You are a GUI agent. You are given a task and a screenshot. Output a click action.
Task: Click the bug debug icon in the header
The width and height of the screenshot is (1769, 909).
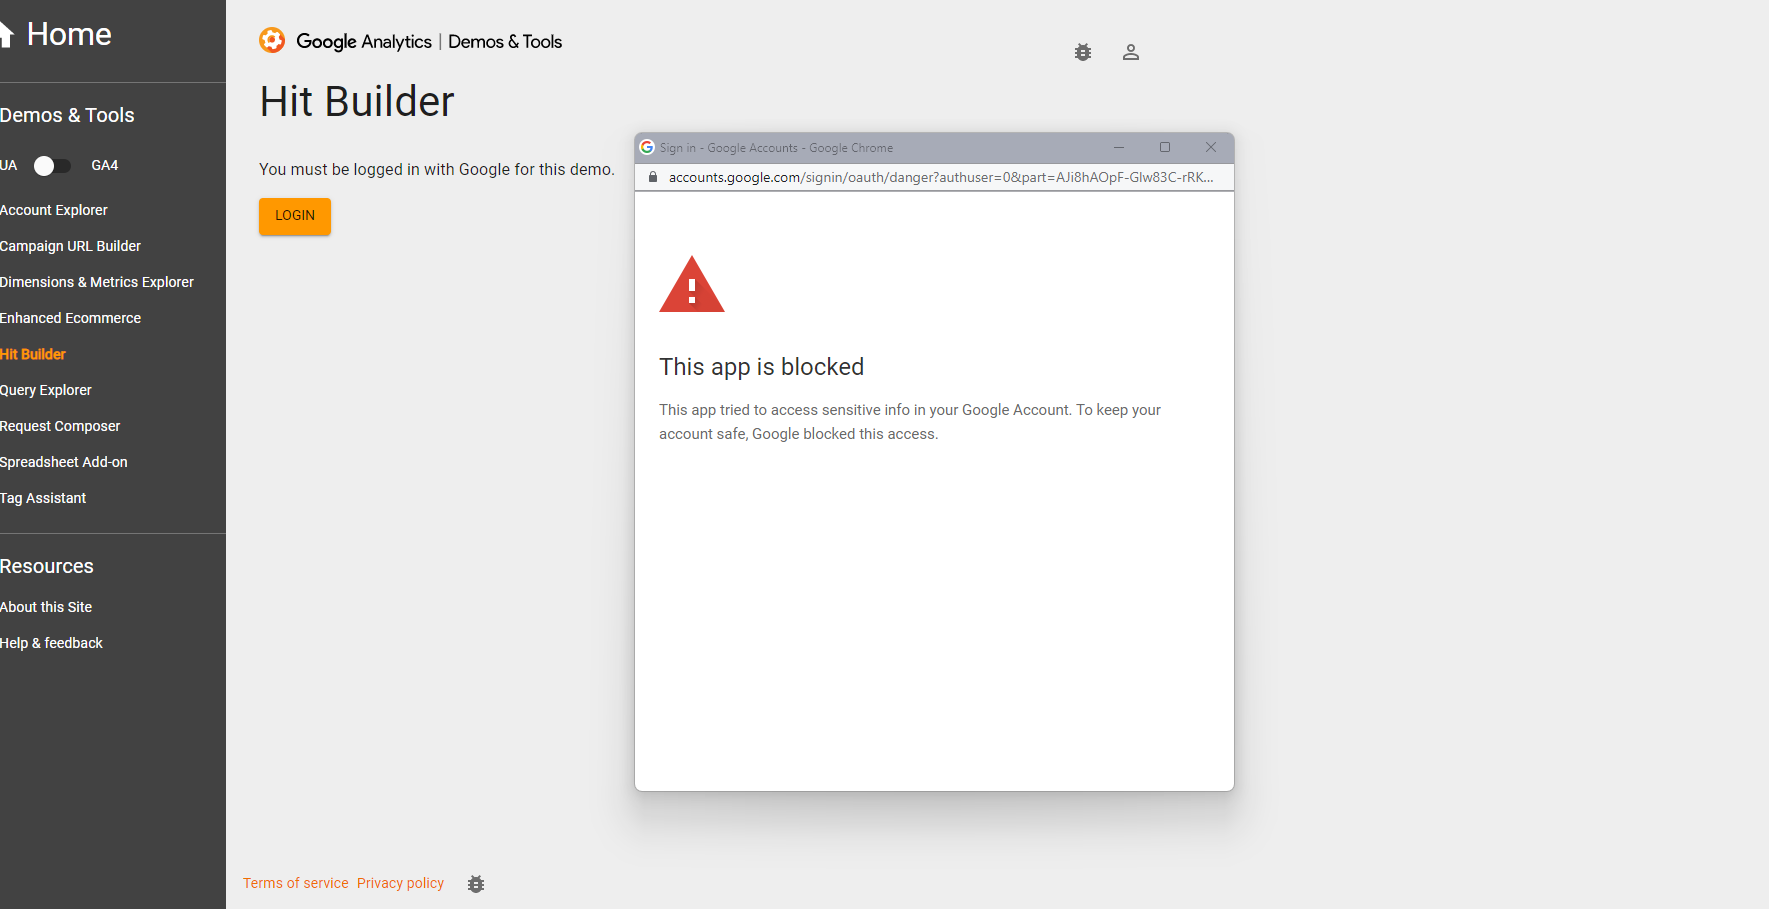pyautogui.click(x=1083, y=52)
